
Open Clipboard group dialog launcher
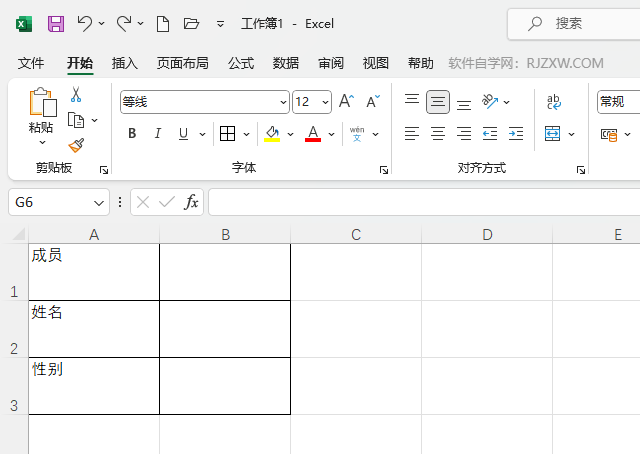(104, 170)
